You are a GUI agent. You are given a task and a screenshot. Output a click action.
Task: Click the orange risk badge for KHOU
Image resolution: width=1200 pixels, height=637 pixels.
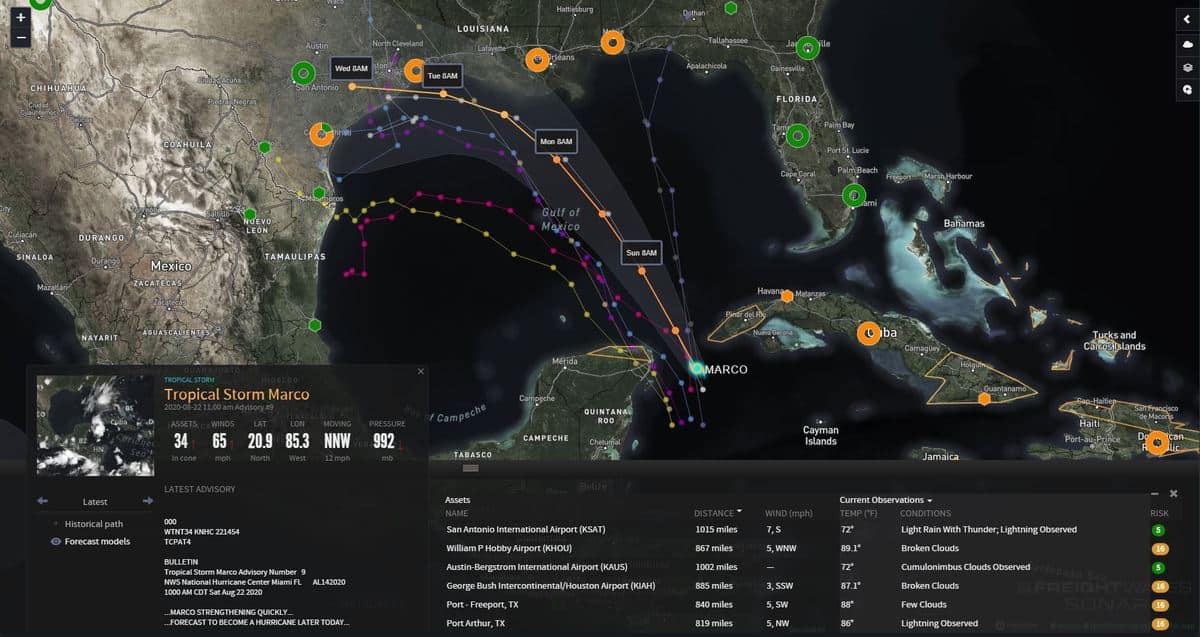(1160, 548)
